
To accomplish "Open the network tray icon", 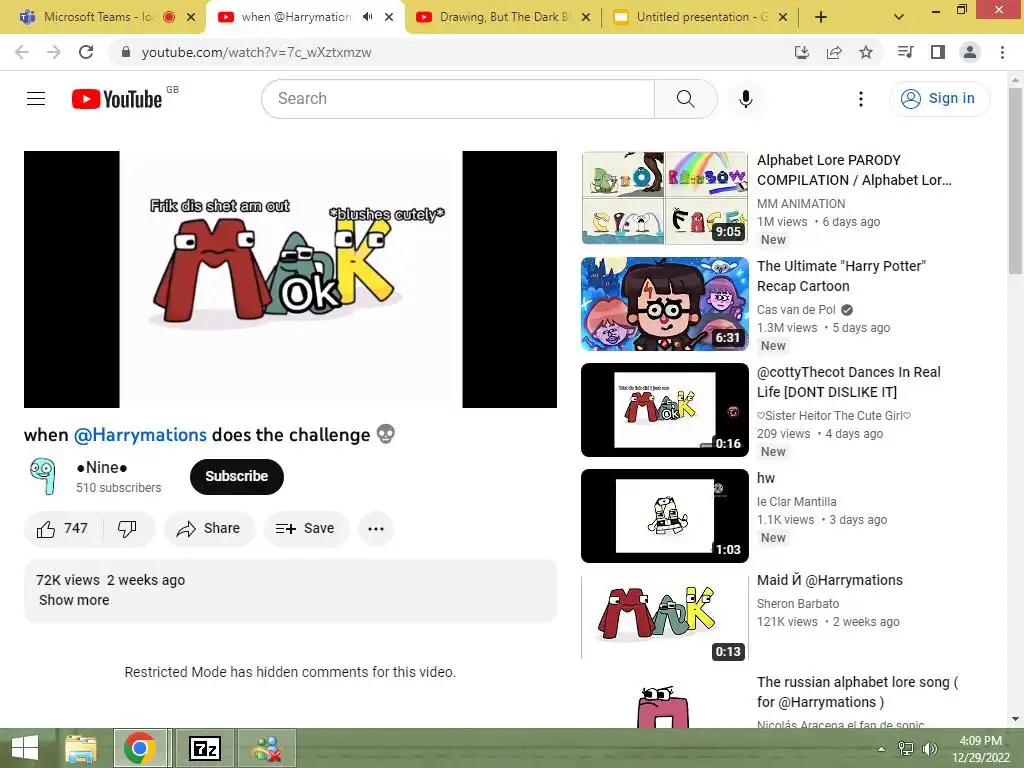I will click(905, 748).
